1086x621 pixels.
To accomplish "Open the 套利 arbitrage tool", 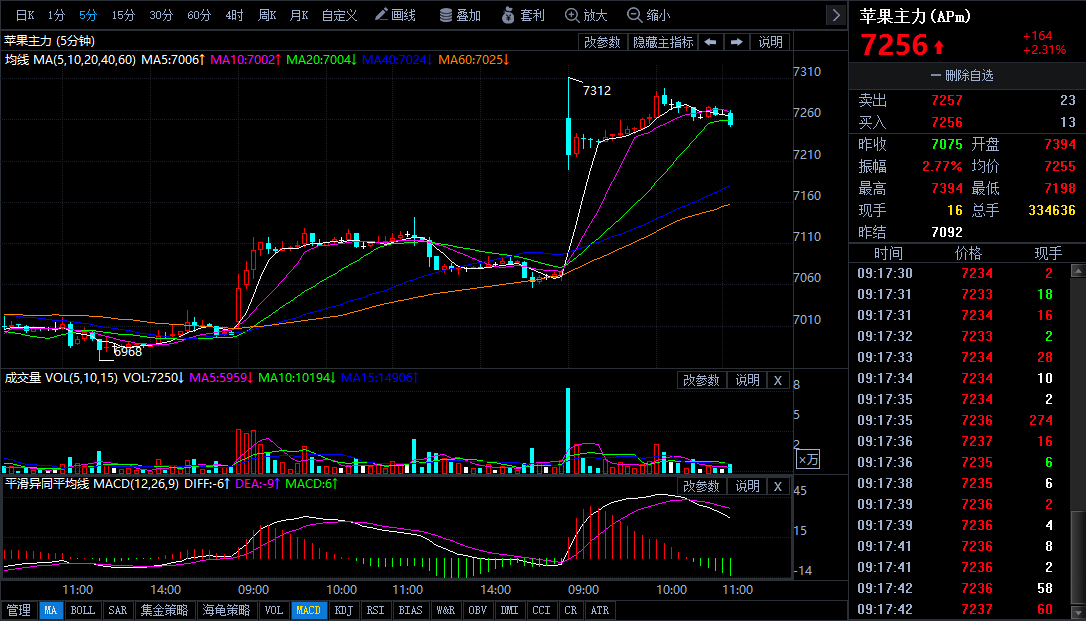I will pyautogui.click(x=523, y=15).
